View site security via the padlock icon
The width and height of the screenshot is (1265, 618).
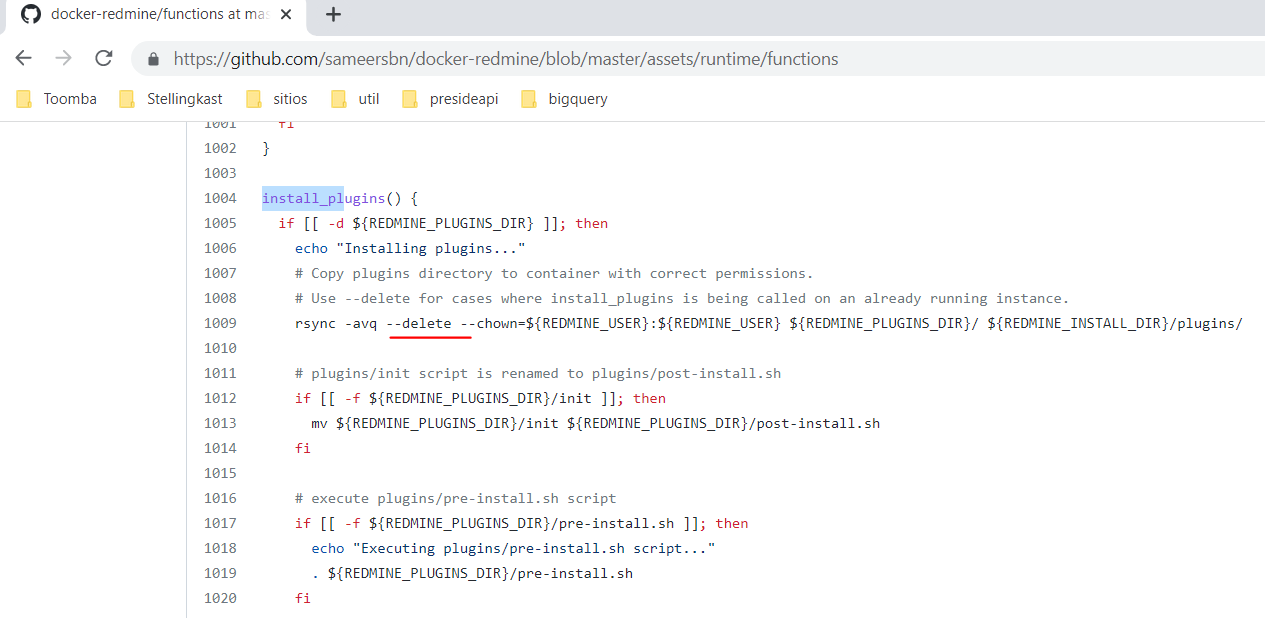tap(151, 59)
